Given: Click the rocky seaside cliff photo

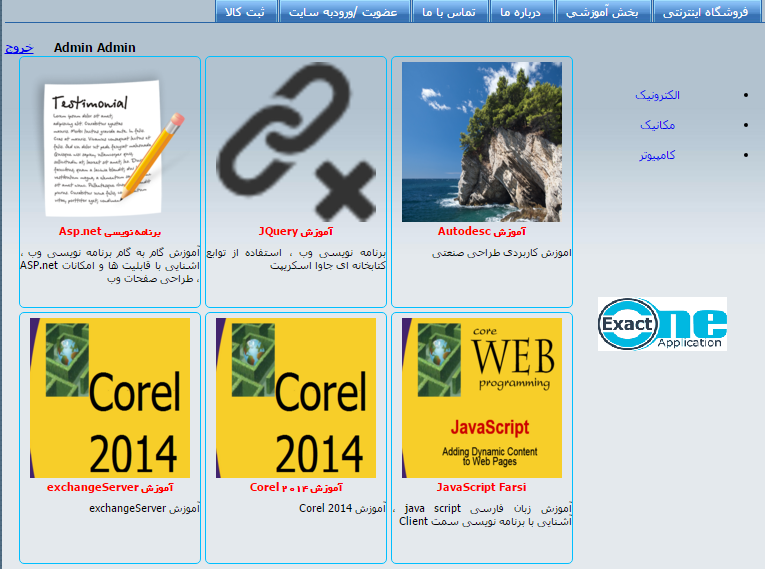Looking at the screenshot, I should pyautogui.click(x=482, y=142).
